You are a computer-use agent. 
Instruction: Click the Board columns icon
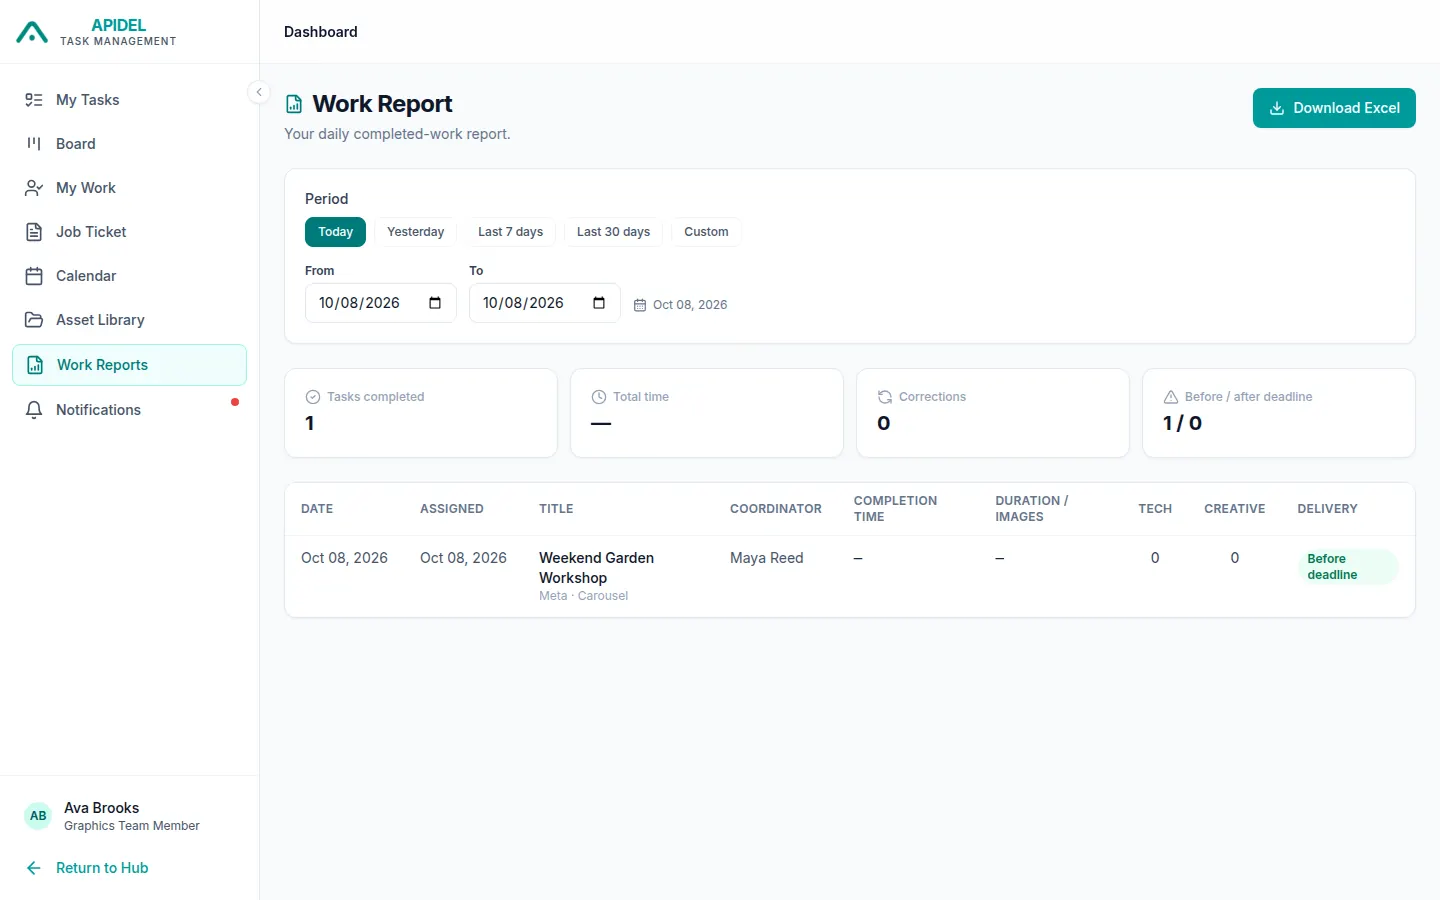coord(34,144)
